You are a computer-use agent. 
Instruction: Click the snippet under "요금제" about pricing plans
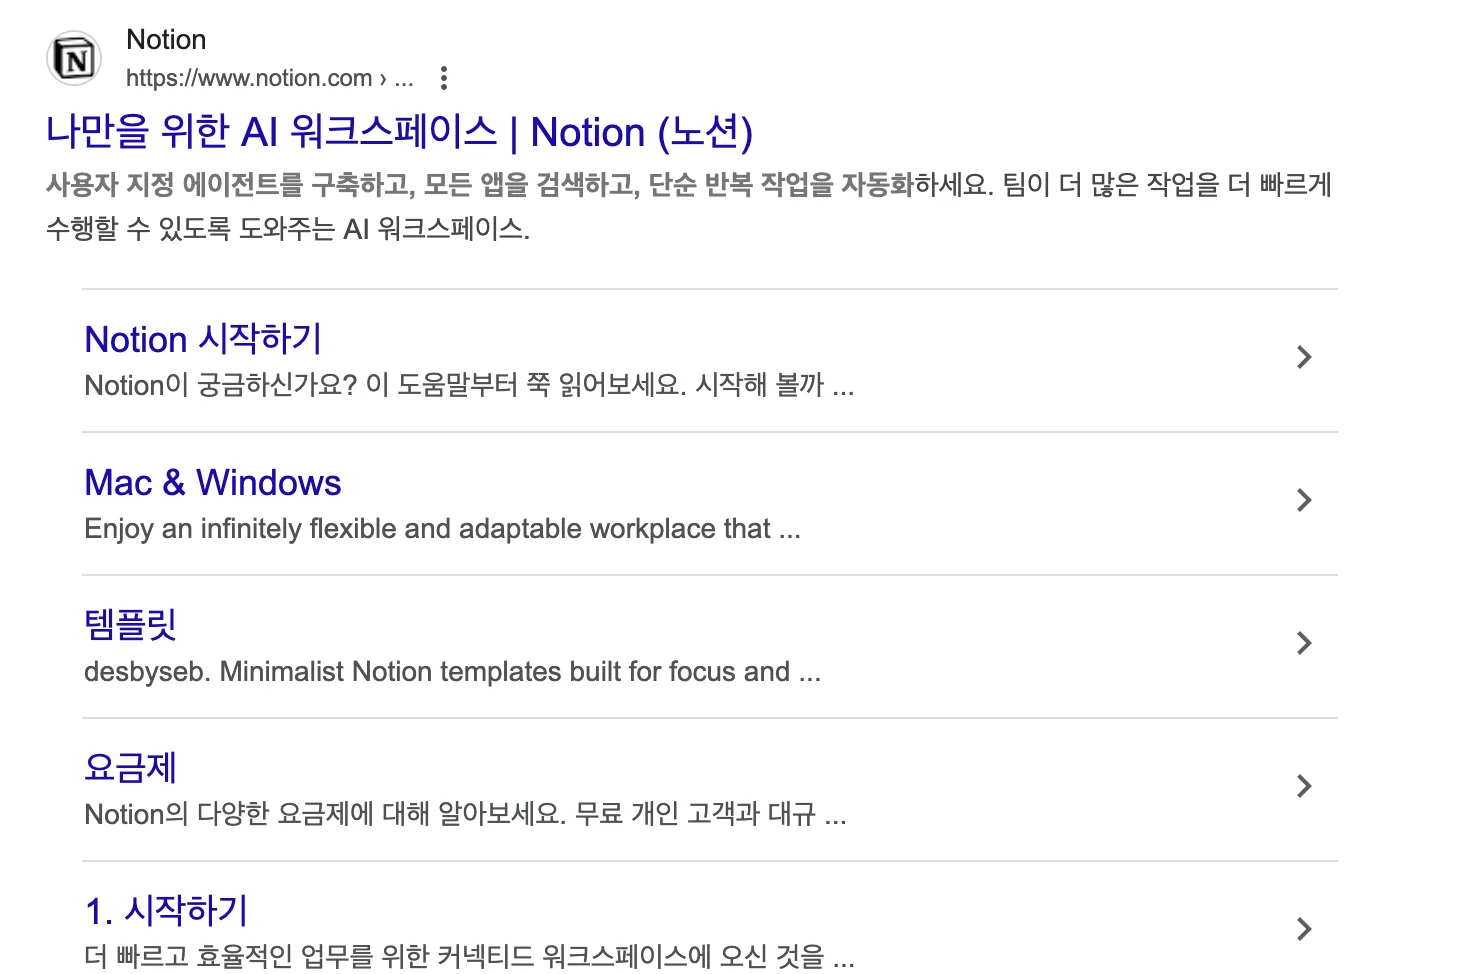(x=464, y=814)
